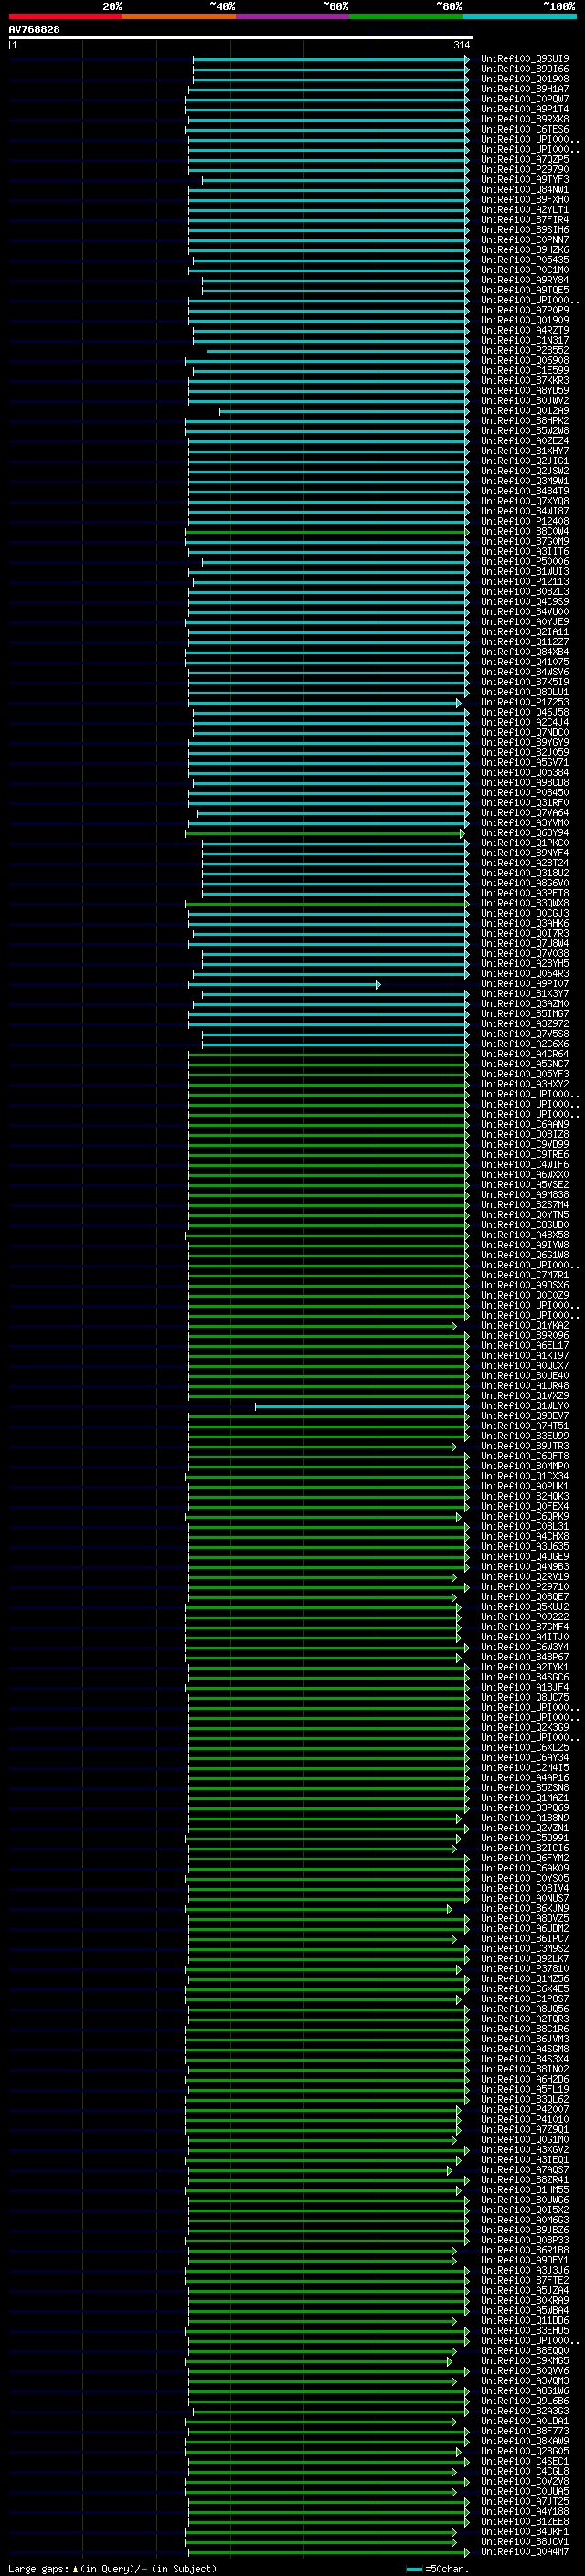Select label UniRef100_Q05384
The image size is (585, 2576).
tap(525, 773)
